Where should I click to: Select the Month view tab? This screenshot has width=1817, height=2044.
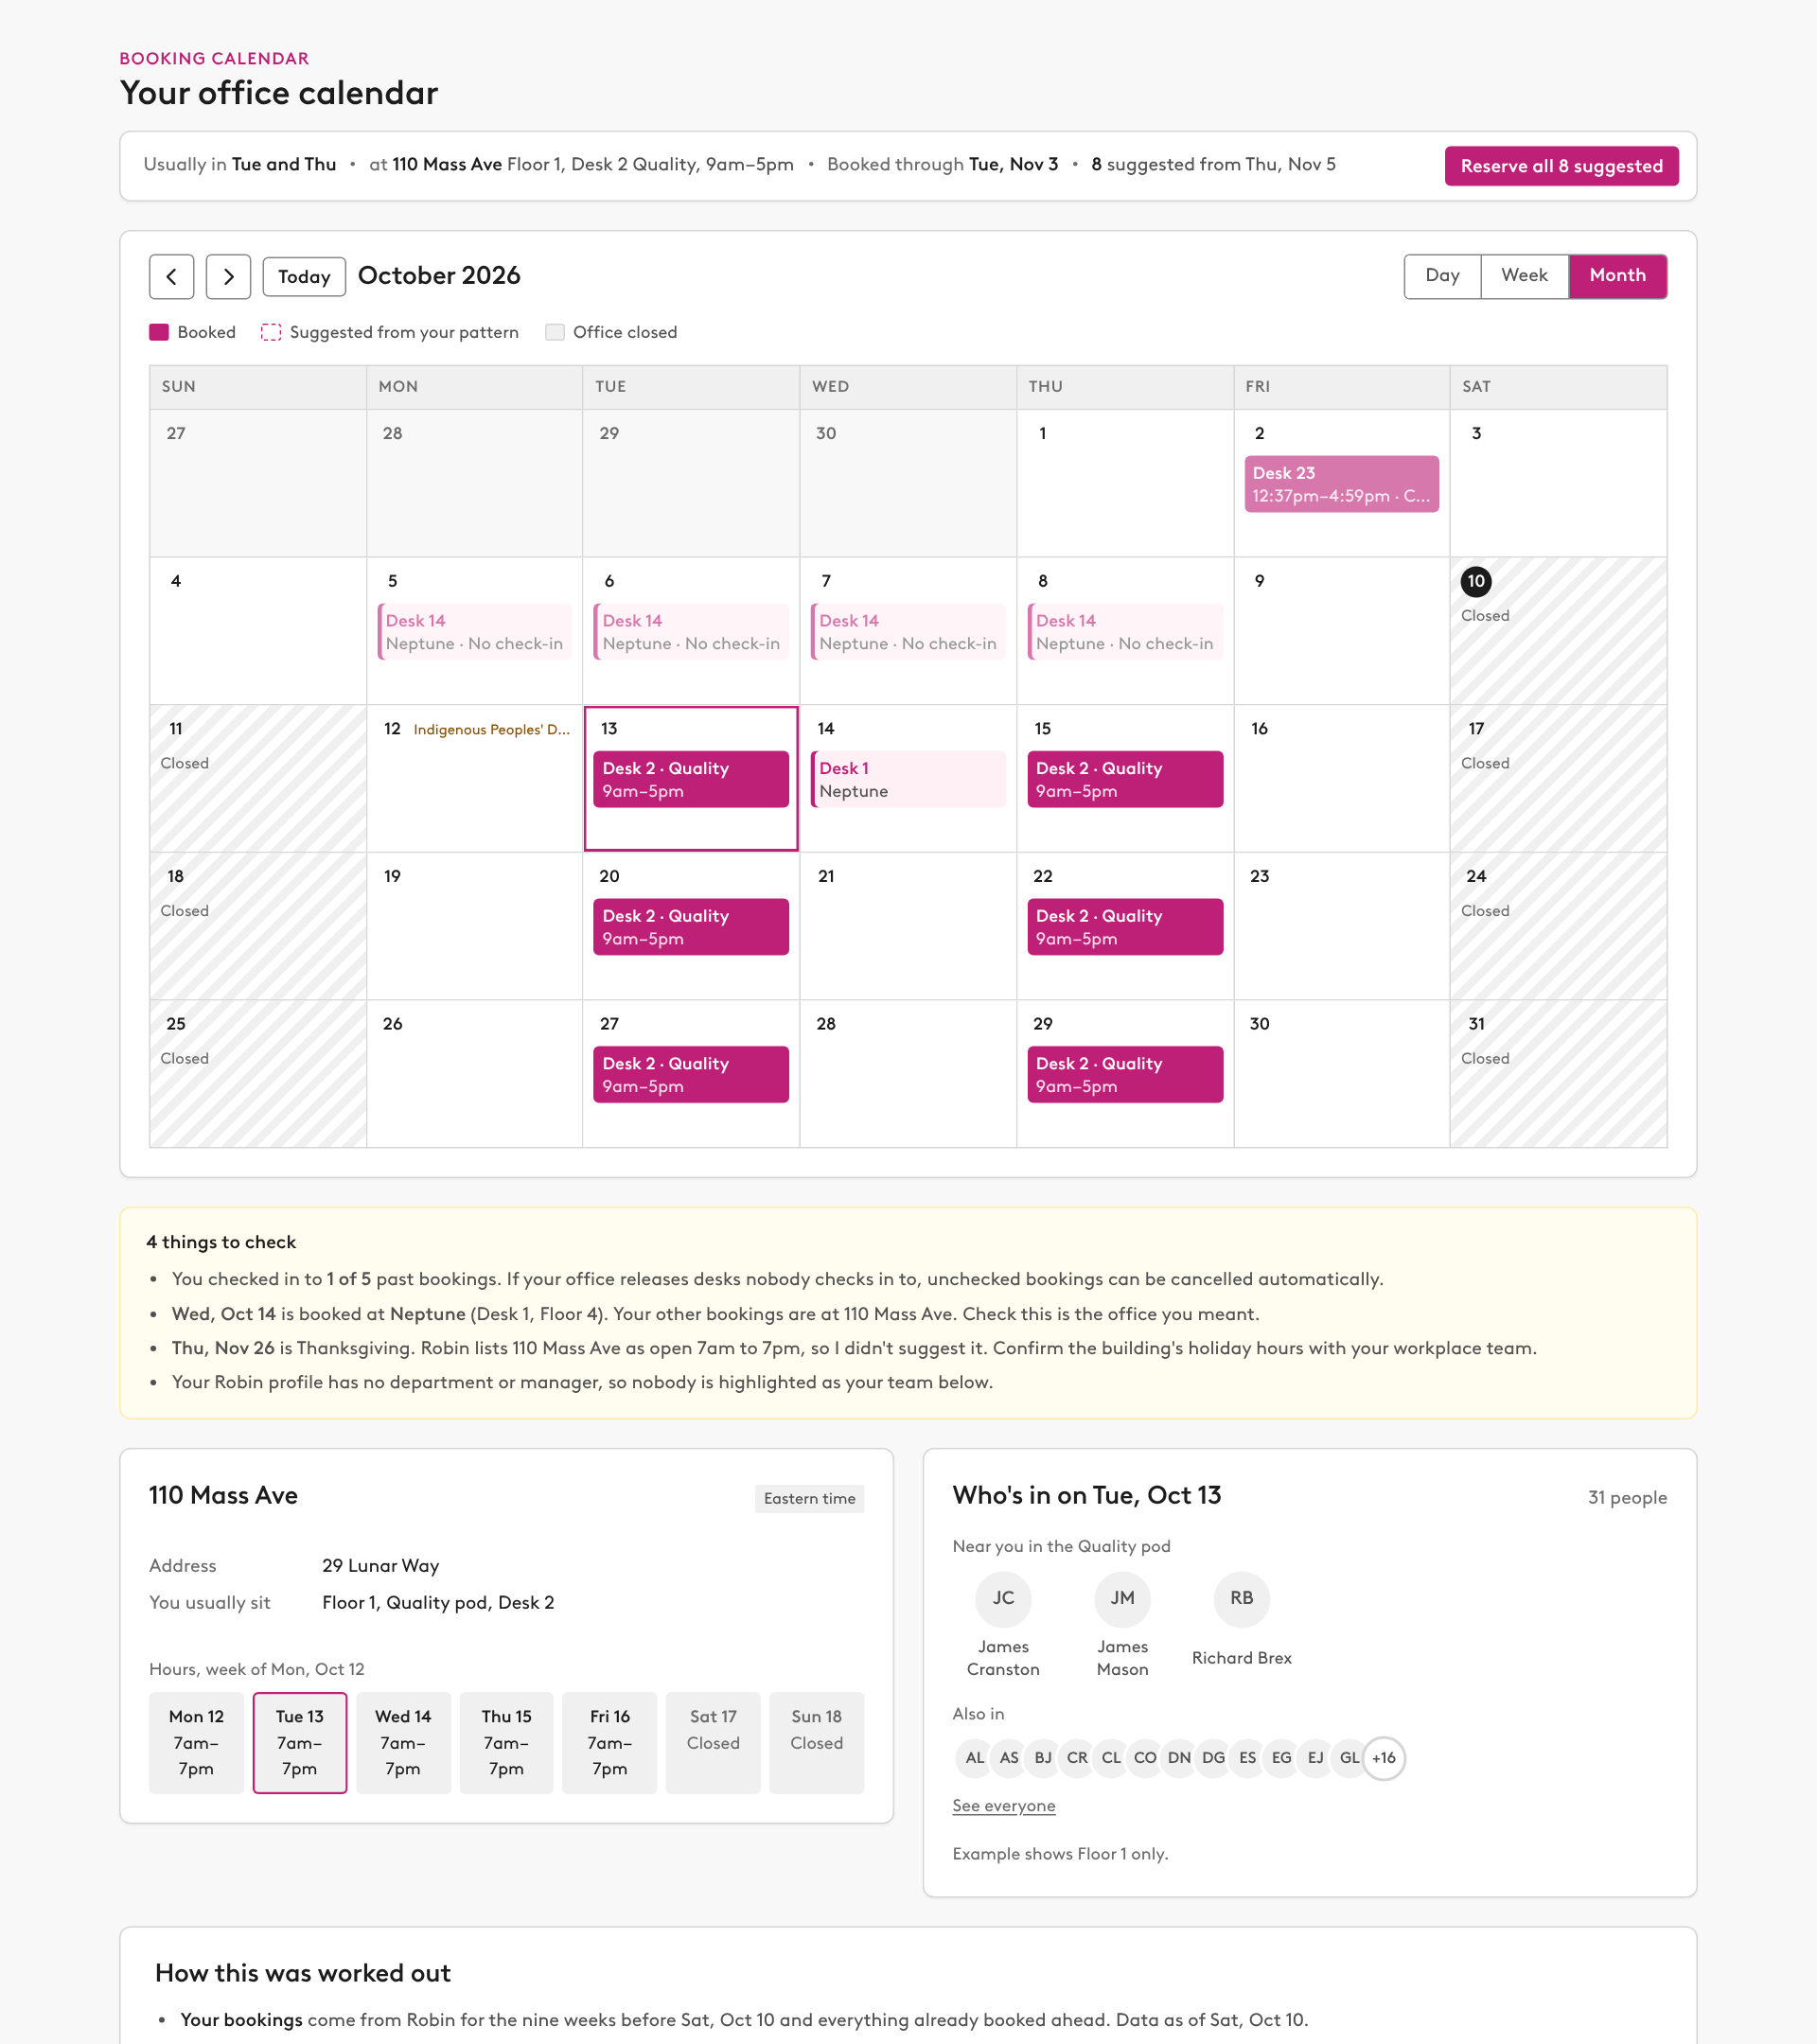(x=1617, y=276)
